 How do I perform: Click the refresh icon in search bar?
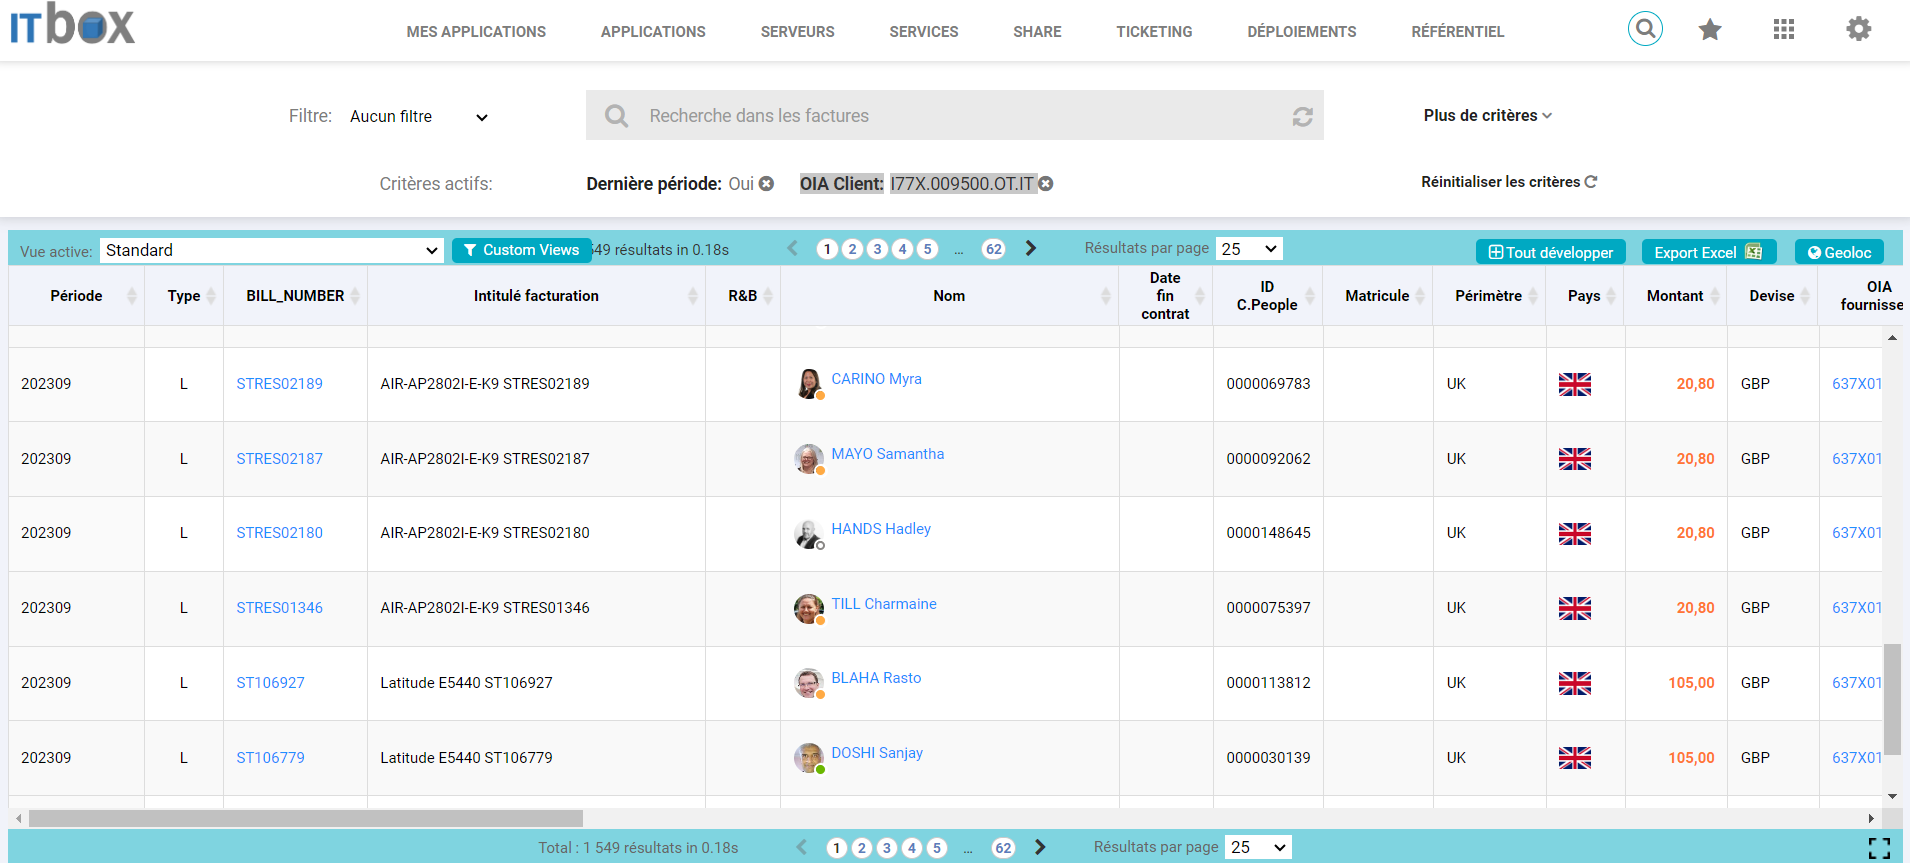pos(1302,116)
